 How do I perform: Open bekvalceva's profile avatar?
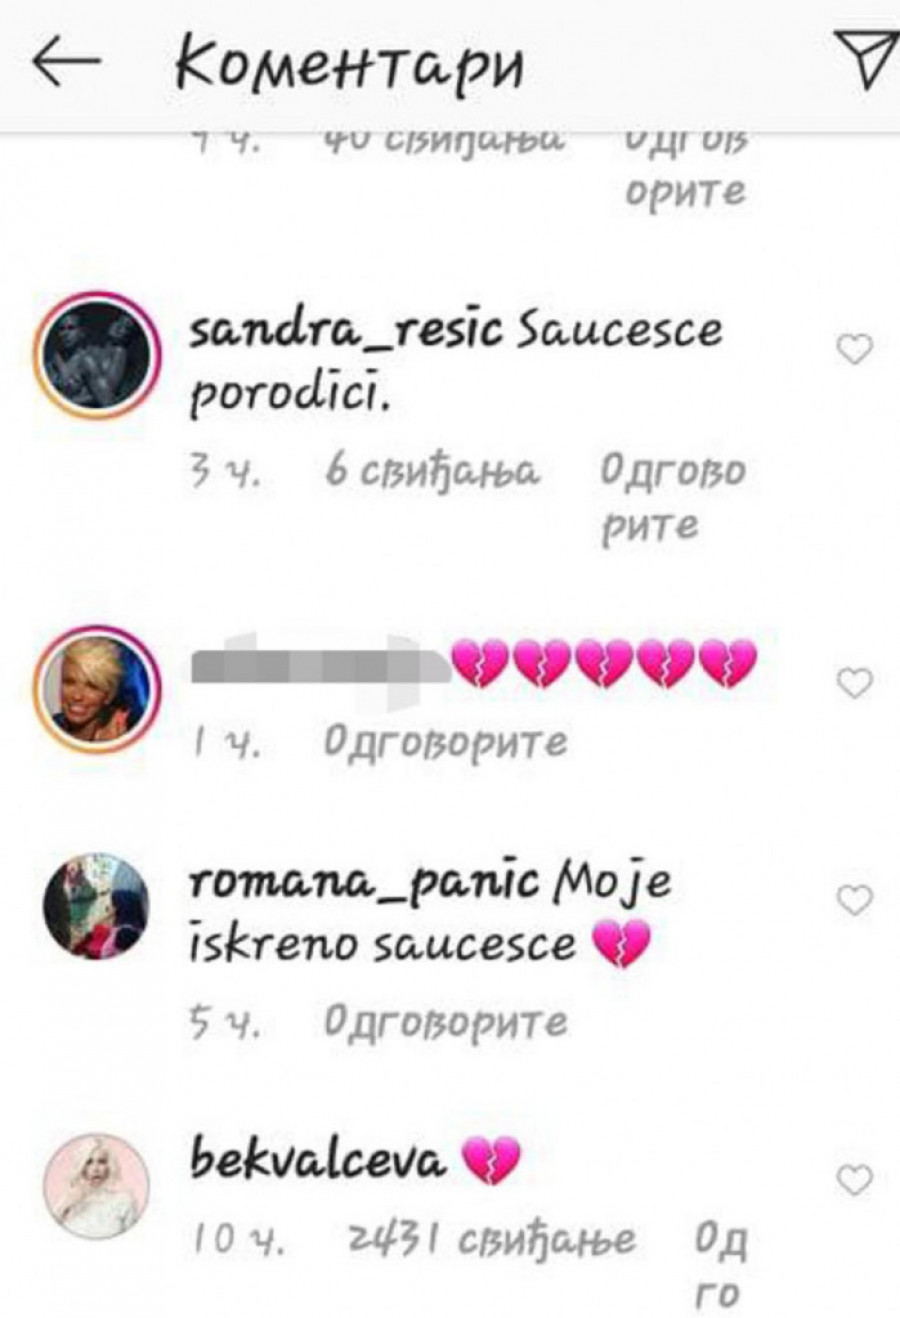coord(96,1186)
